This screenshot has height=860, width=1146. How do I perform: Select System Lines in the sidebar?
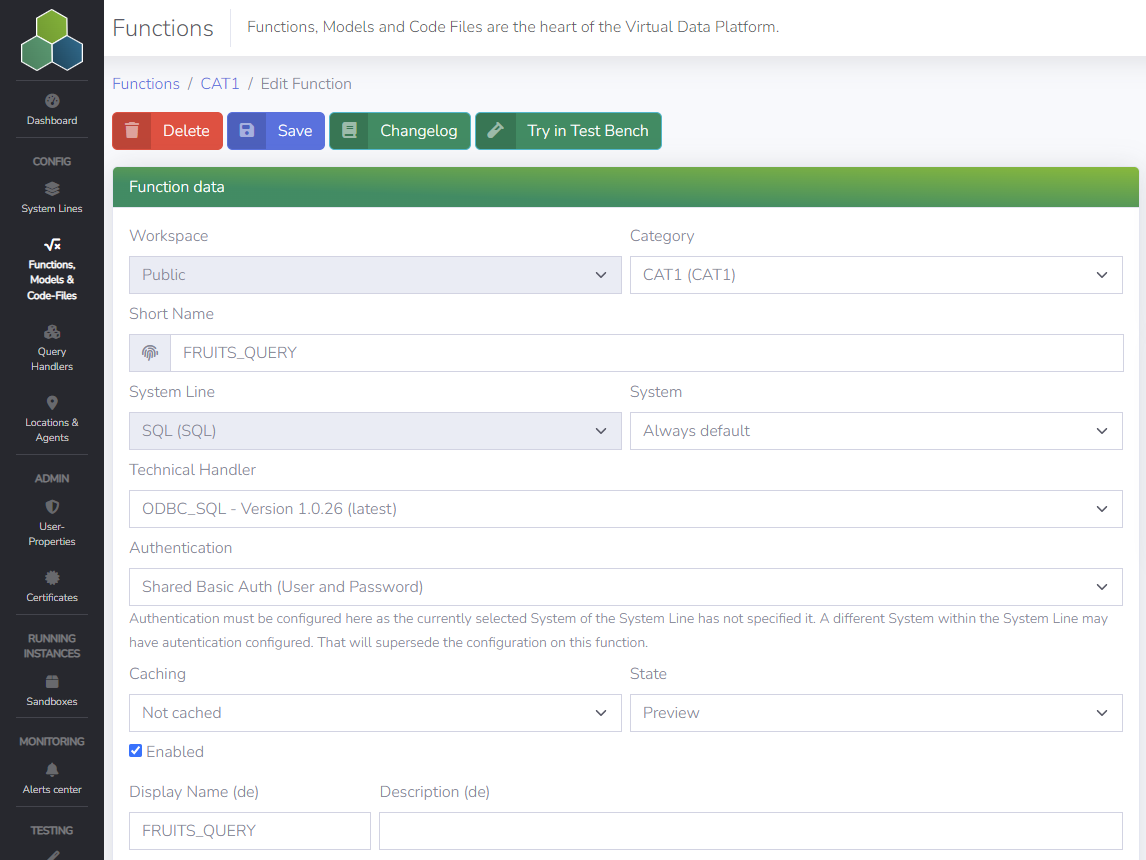pos(51,197)
